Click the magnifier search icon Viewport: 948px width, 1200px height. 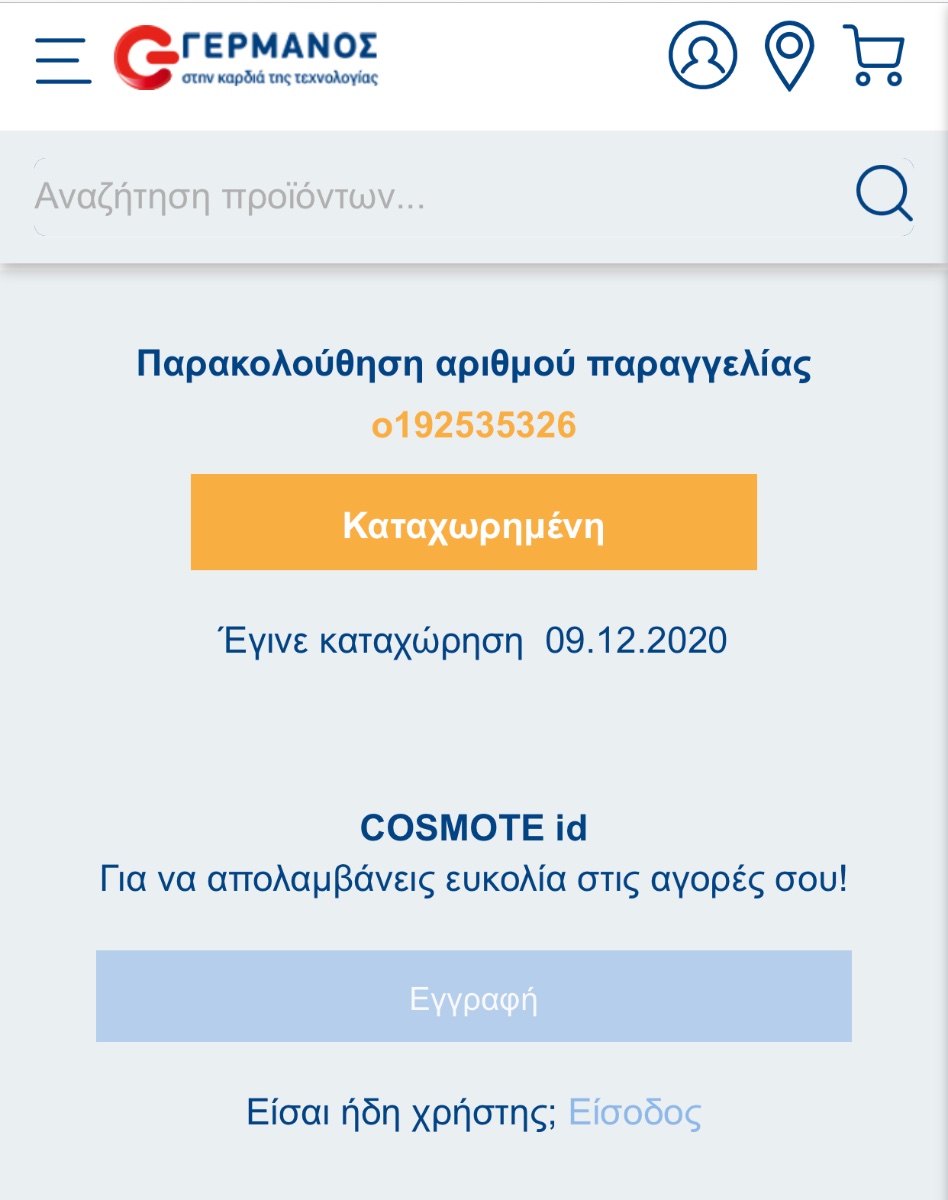point(884,194)
